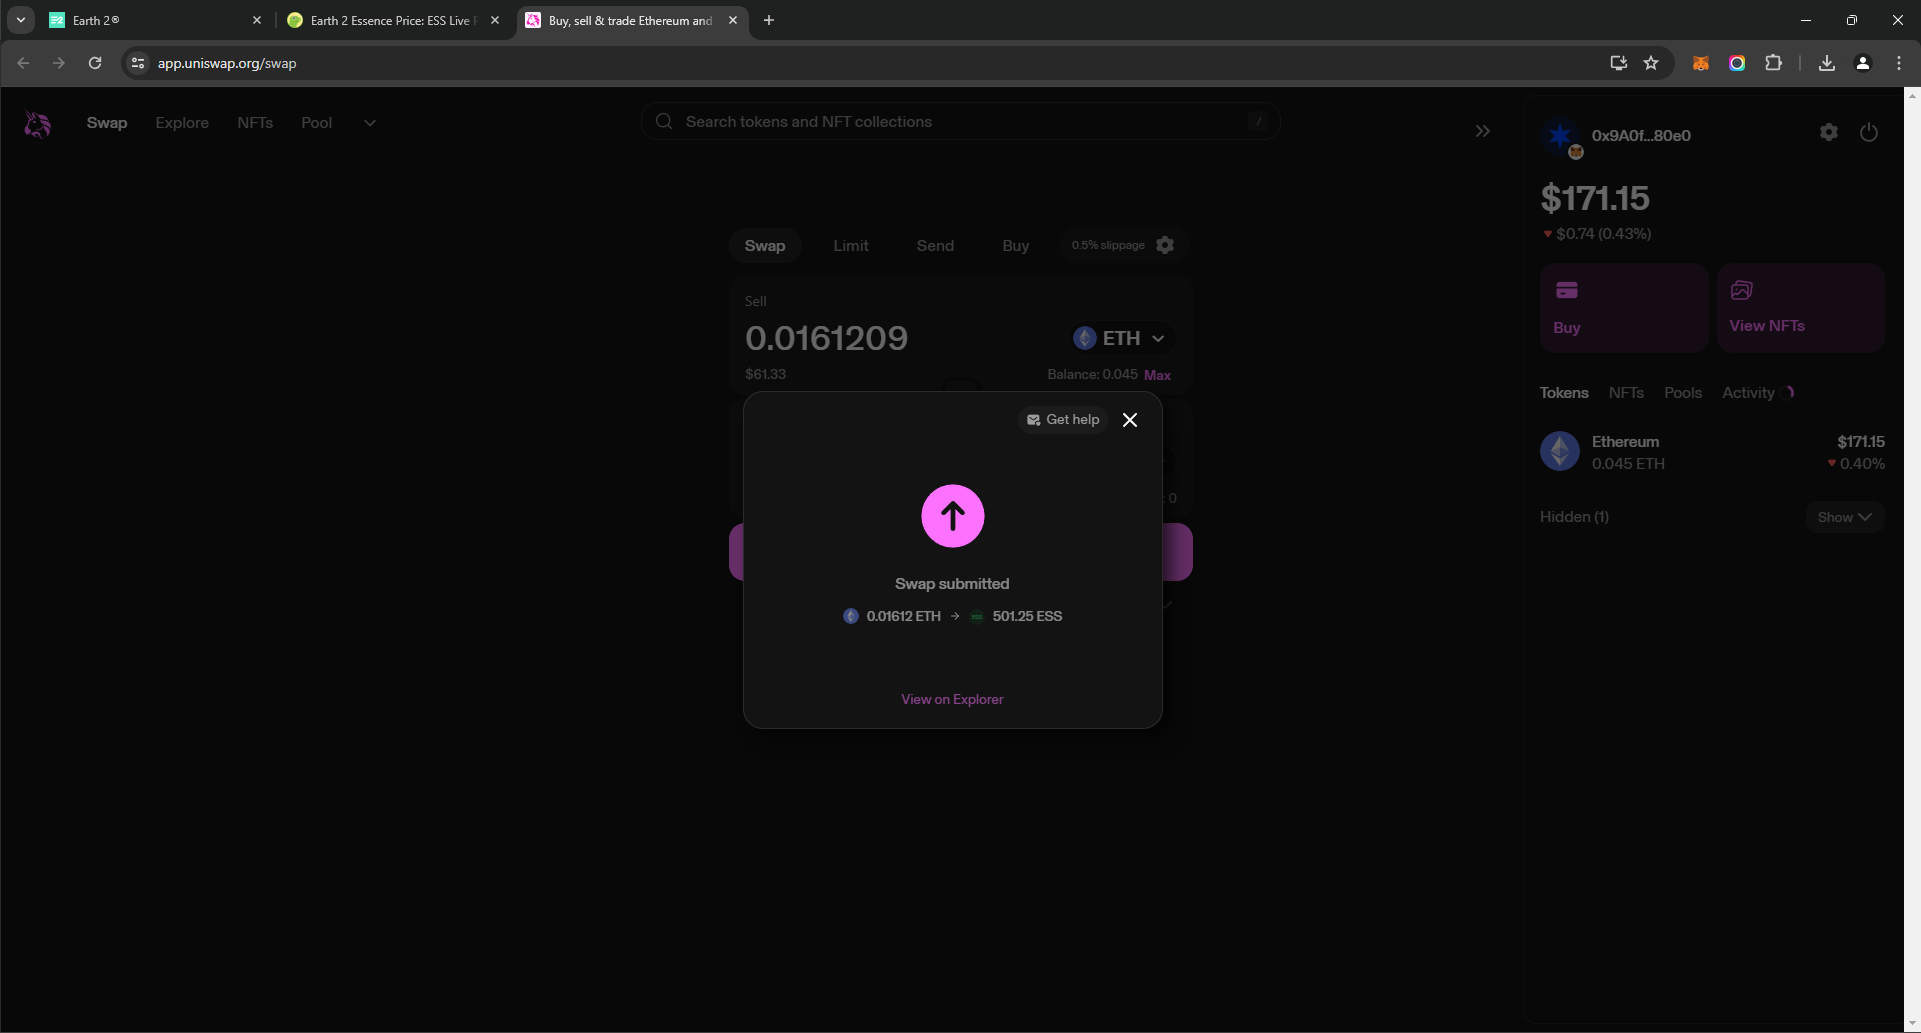Screen dimensions: 1921x1033
Task: Open the browser Extensions puzzle icon
Action: [x=1773, y=63]
